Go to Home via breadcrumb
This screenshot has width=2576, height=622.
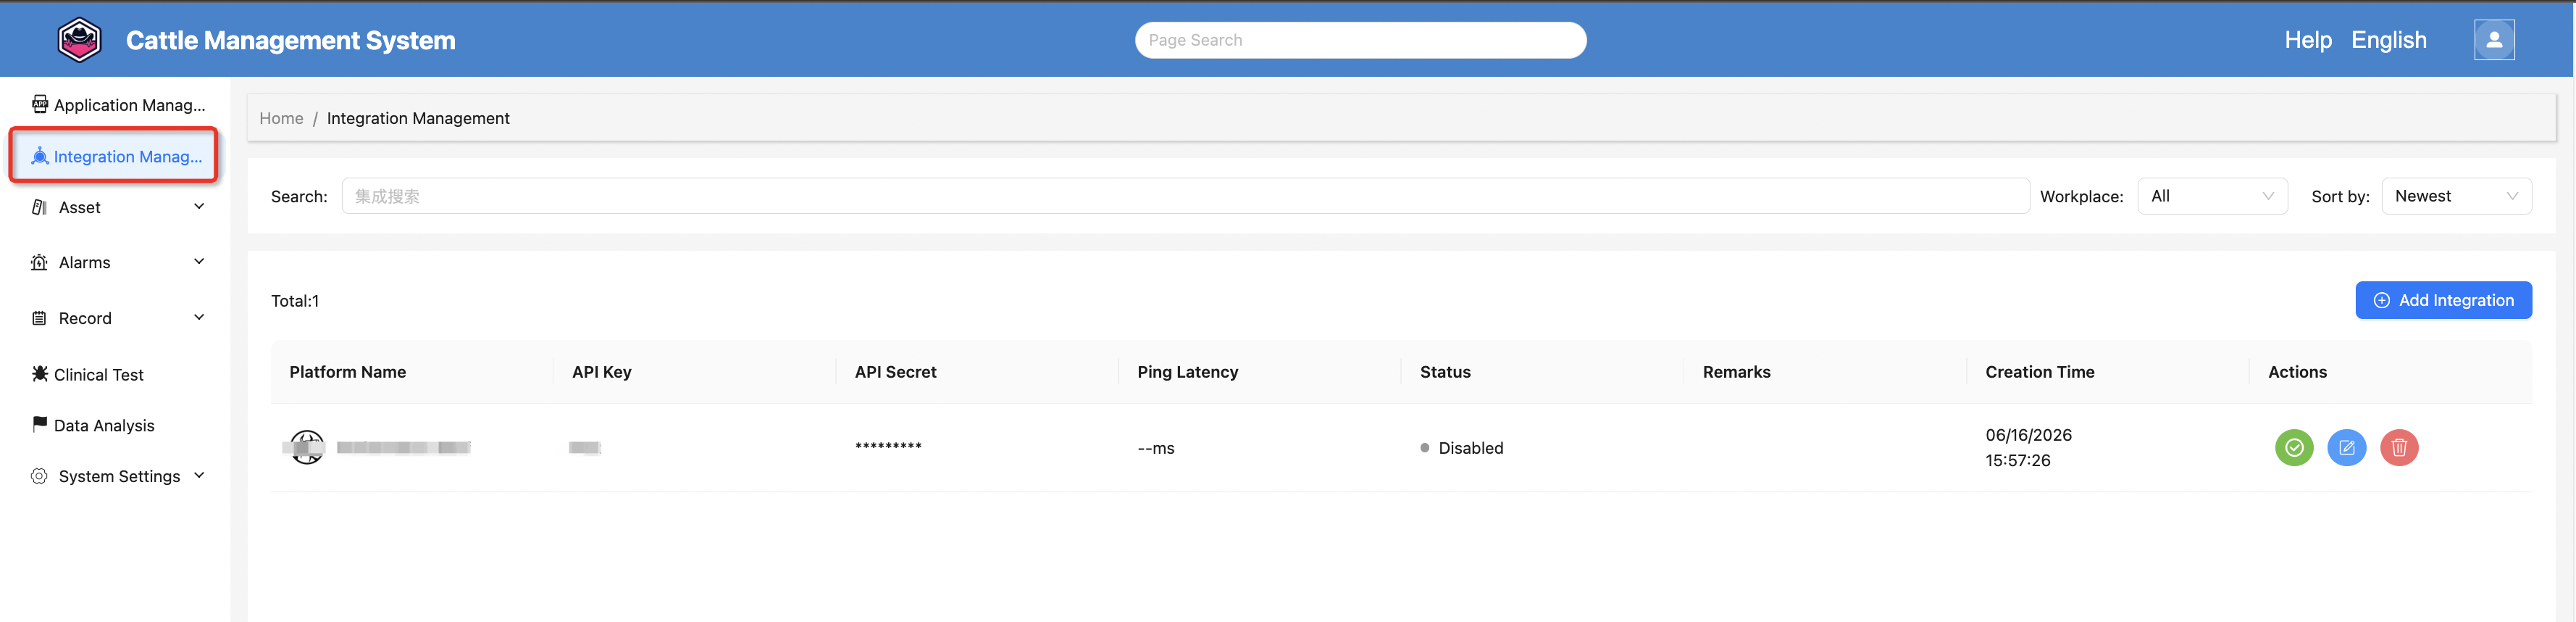(x=281, y=118)
